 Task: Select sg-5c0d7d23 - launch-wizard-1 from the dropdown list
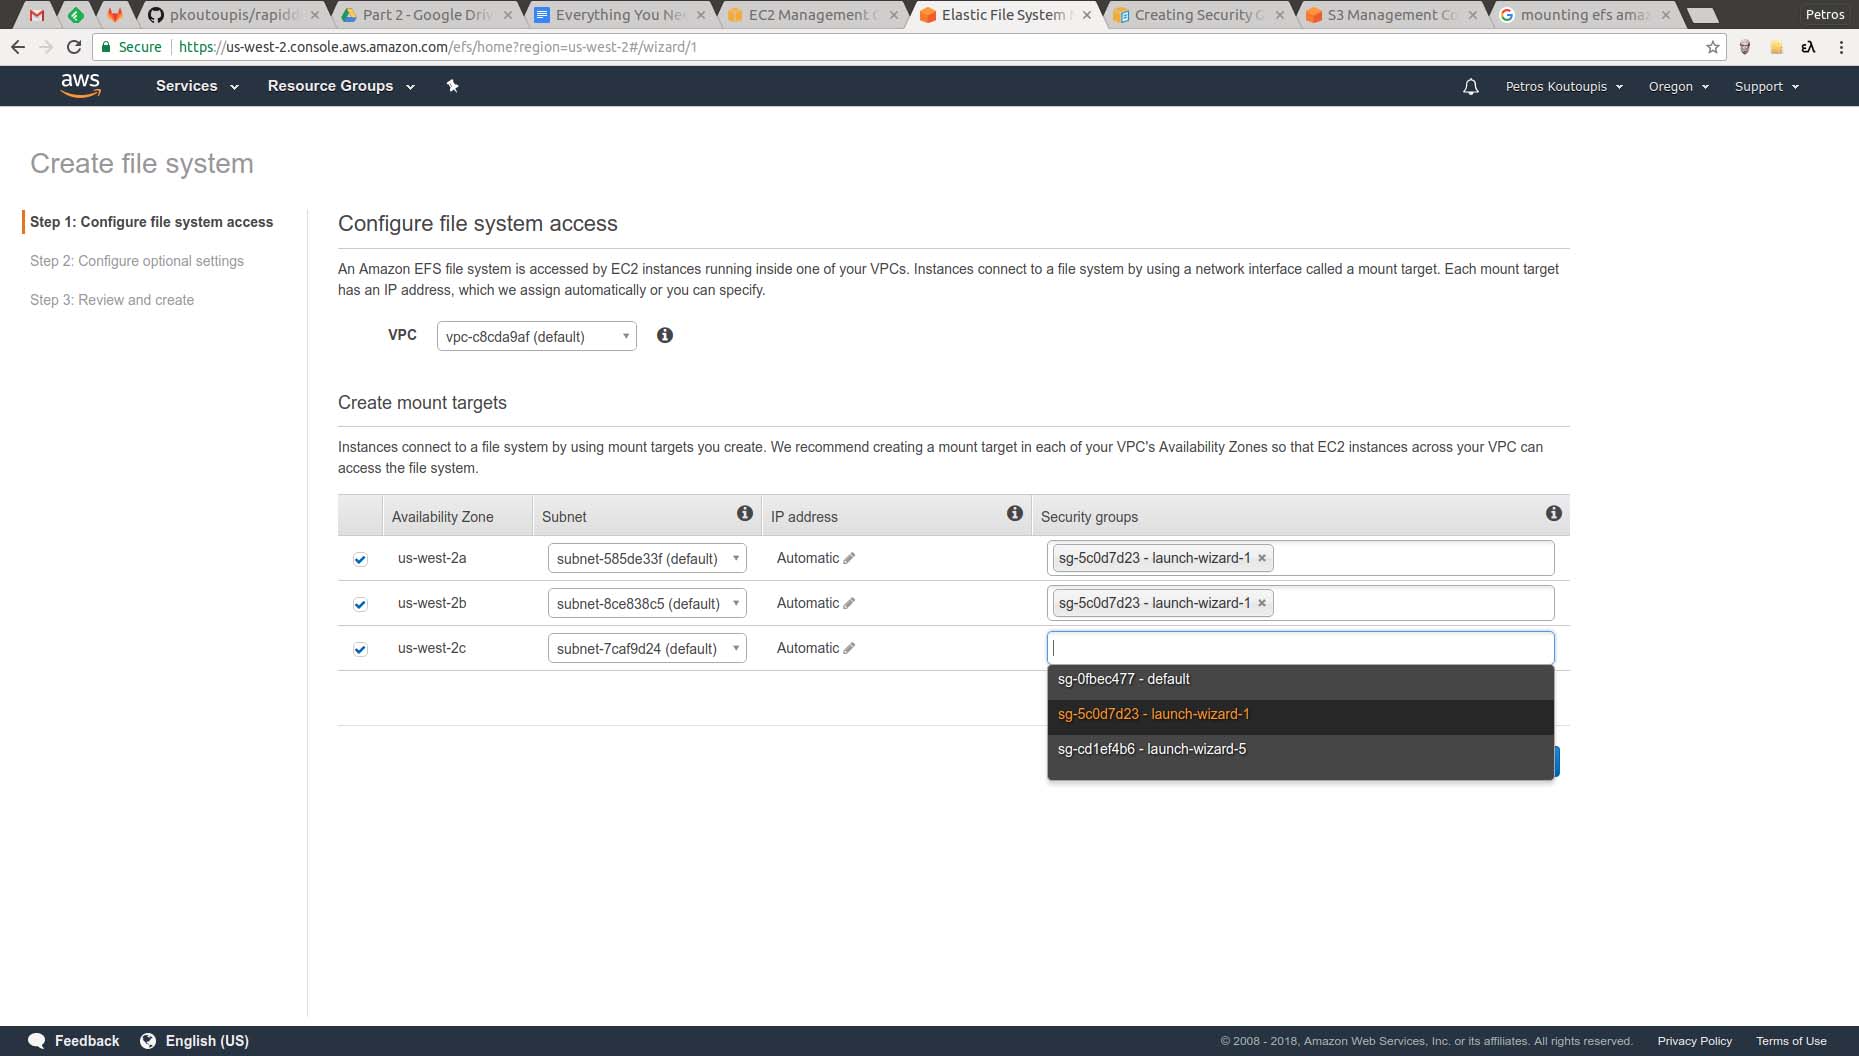(1300, 714)
